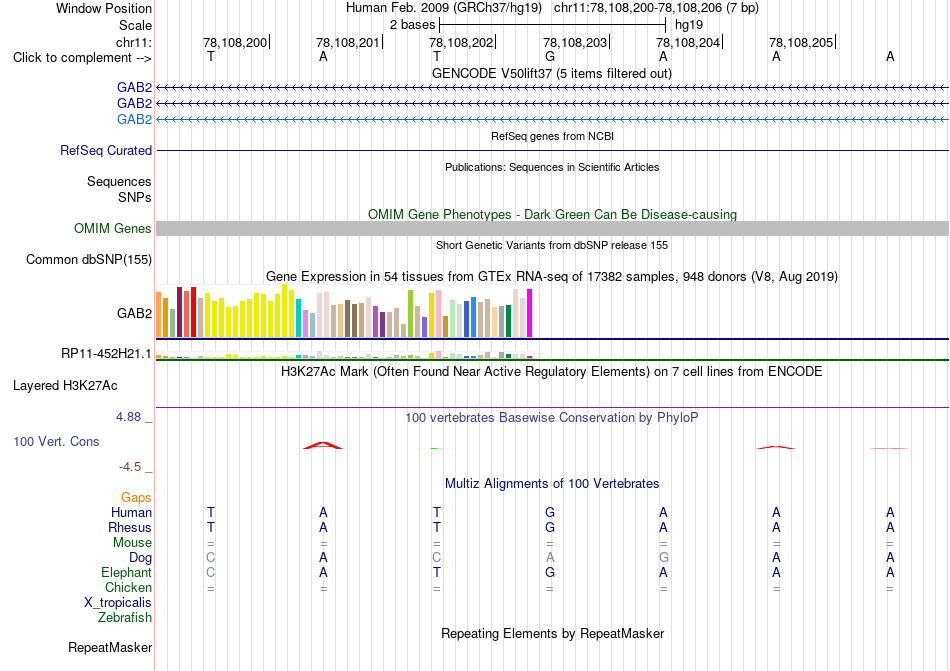The height and width of the screenshot is (671, 950).
Task: Click the 'RefSeq genes from NCBI' title
Action: click(552, 136)
